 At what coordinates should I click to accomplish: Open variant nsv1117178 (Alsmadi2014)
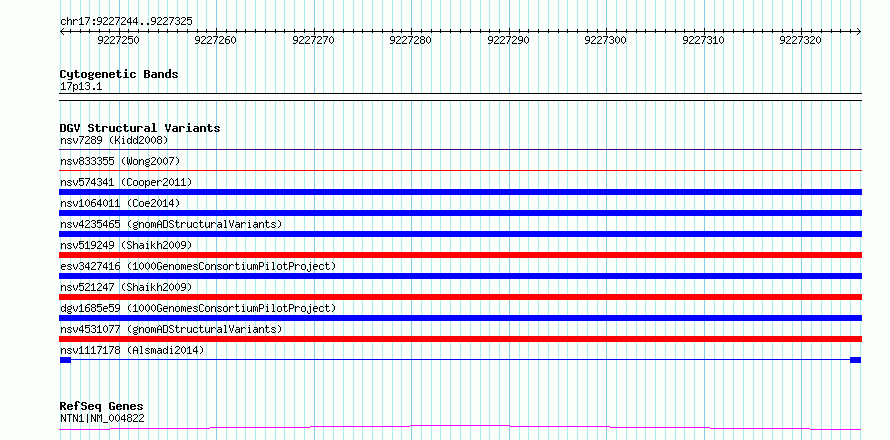tap(132, 350)
